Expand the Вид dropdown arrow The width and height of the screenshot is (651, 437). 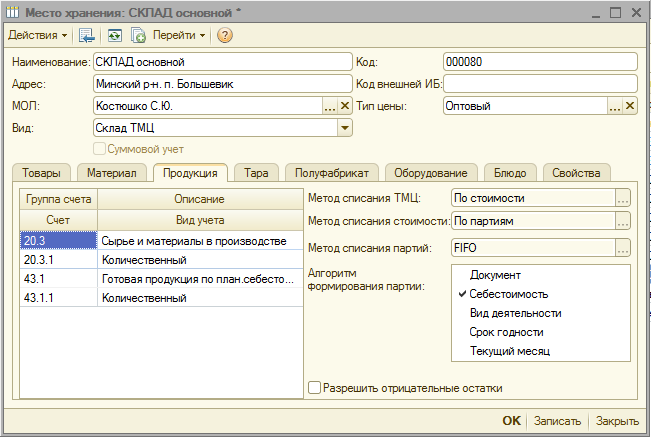[x=345, y=128]
